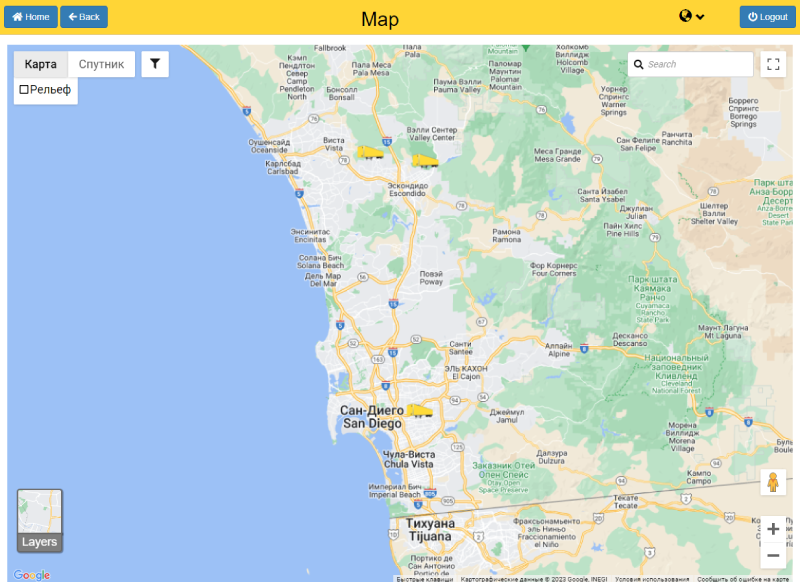Screen dimensions: 800x582
Task: Enable the Рельеф terrain checkbox
Action: tap(24, 90)
